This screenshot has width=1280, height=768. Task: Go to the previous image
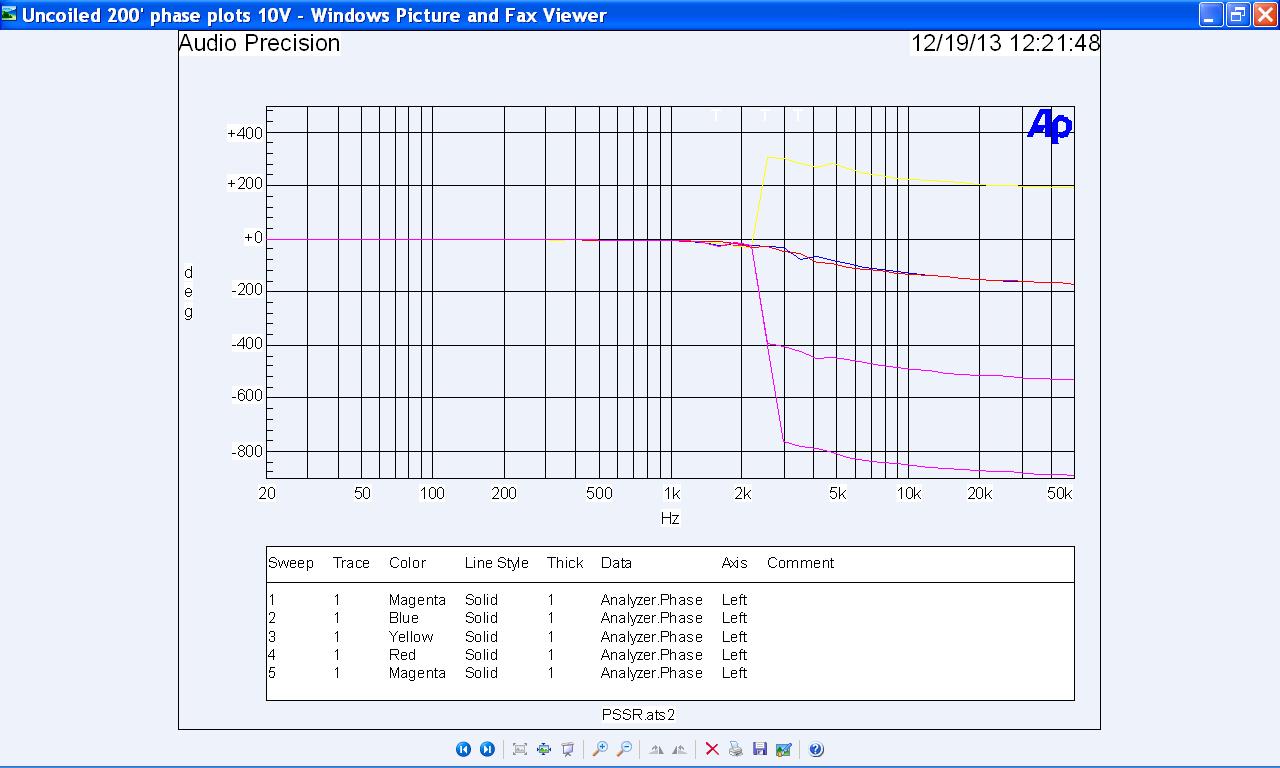point(463,749)
